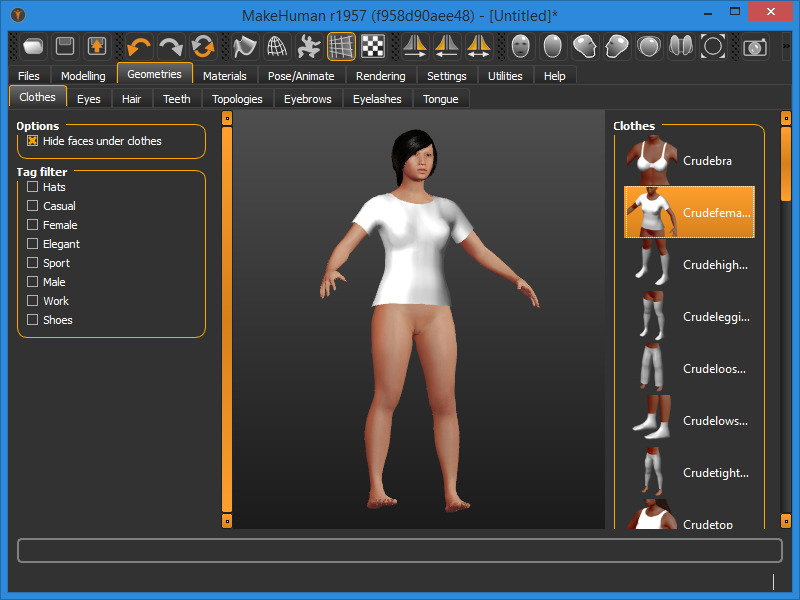Switch to the Eyes sub-tab
Image resolution: width=800 pixels, height=600 pixels.
(x=89, y=98)
